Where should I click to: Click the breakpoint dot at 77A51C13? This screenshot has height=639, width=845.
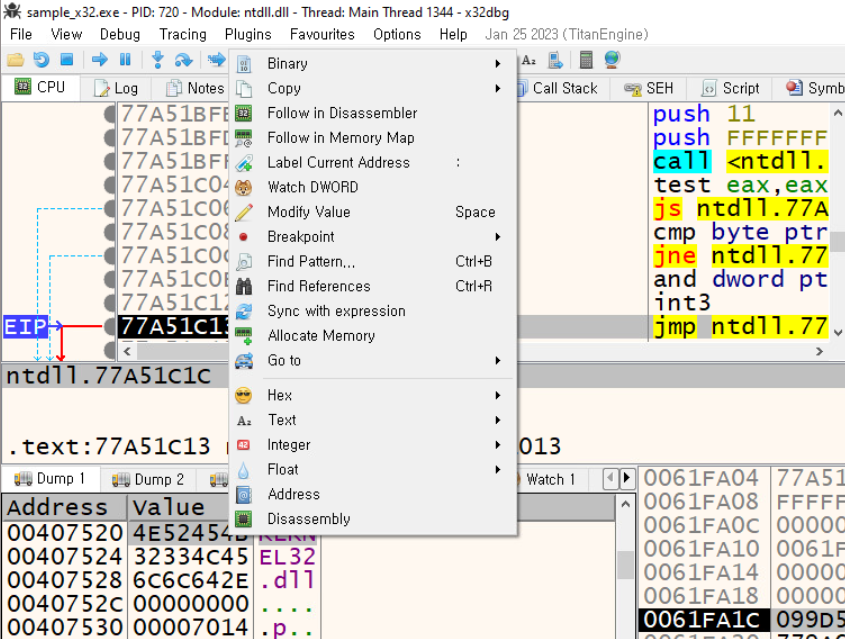pos(110,327)
